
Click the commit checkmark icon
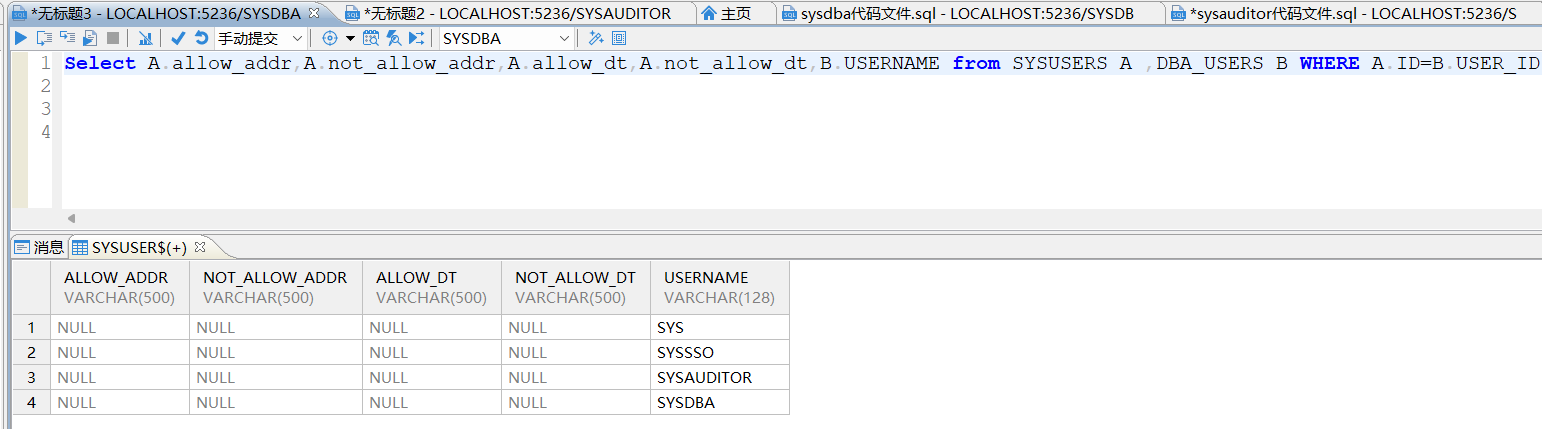(178, 38)
